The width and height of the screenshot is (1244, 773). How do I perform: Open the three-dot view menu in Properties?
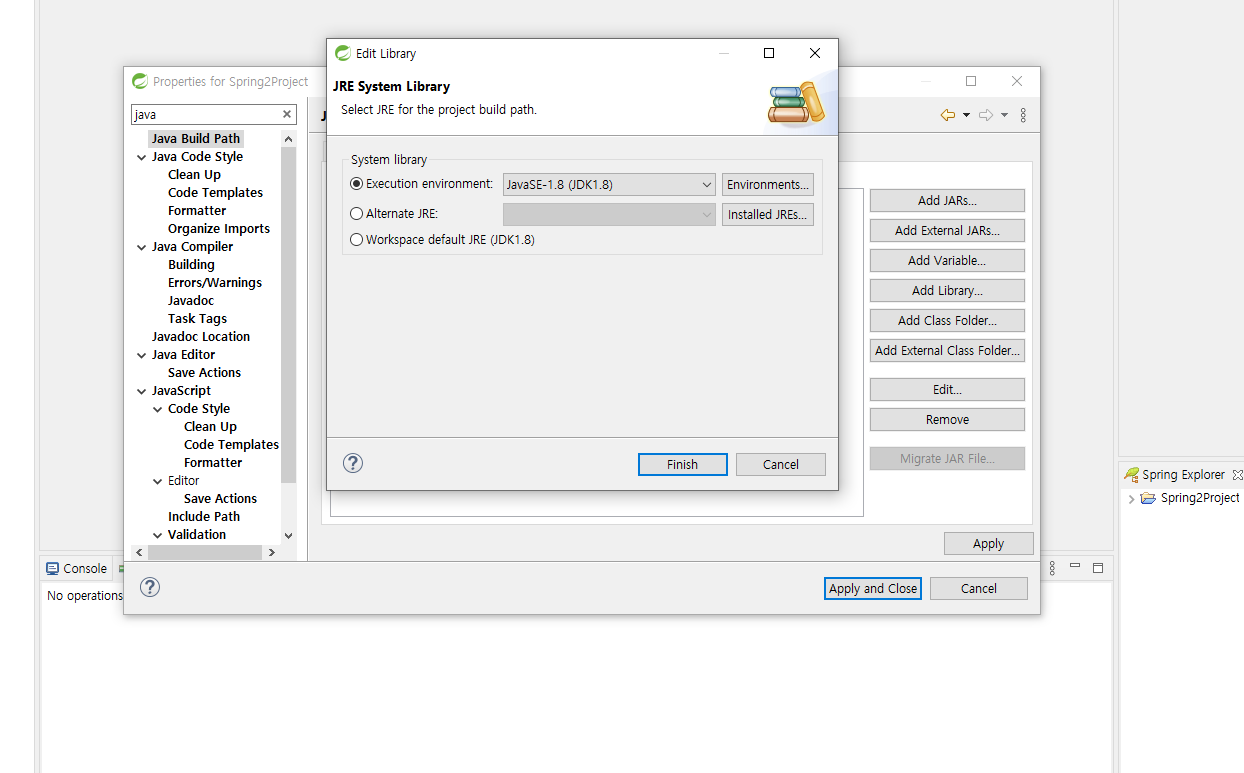point(1023,115)
